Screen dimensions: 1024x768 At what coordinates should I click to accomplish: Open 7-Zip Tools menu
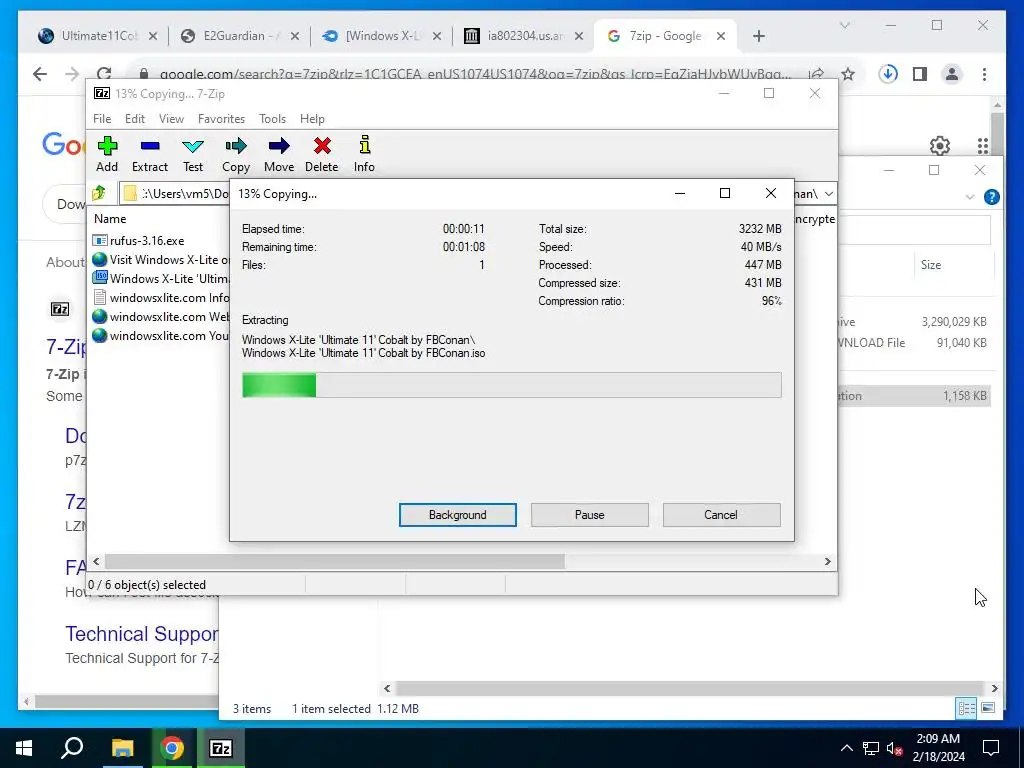coord(272,118)
